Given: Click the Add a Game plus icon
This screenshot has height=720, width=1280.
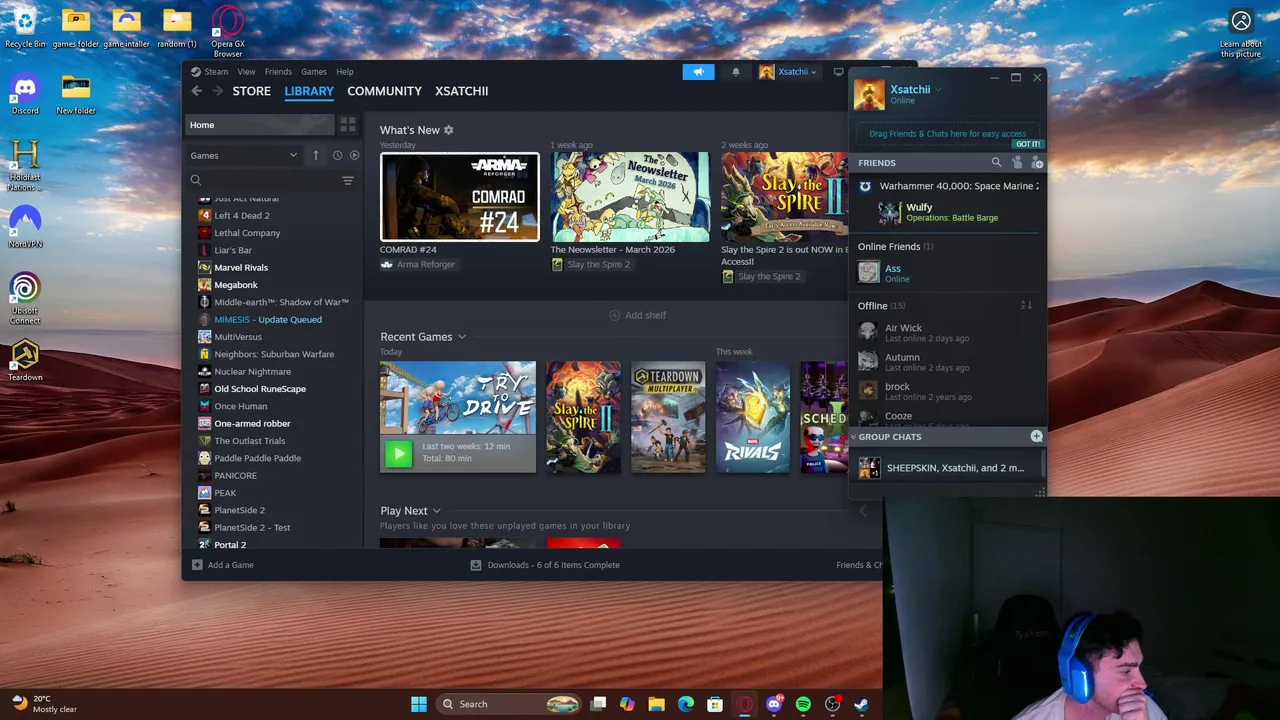Looking at the screenshot, I should point(195,565).
